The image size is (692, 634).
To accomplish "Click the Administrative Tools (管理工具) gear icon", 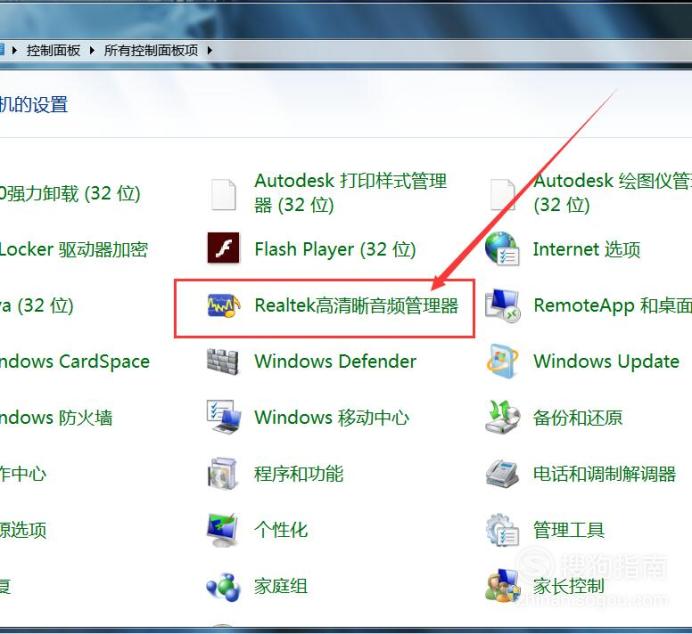I will coord(502,529).
